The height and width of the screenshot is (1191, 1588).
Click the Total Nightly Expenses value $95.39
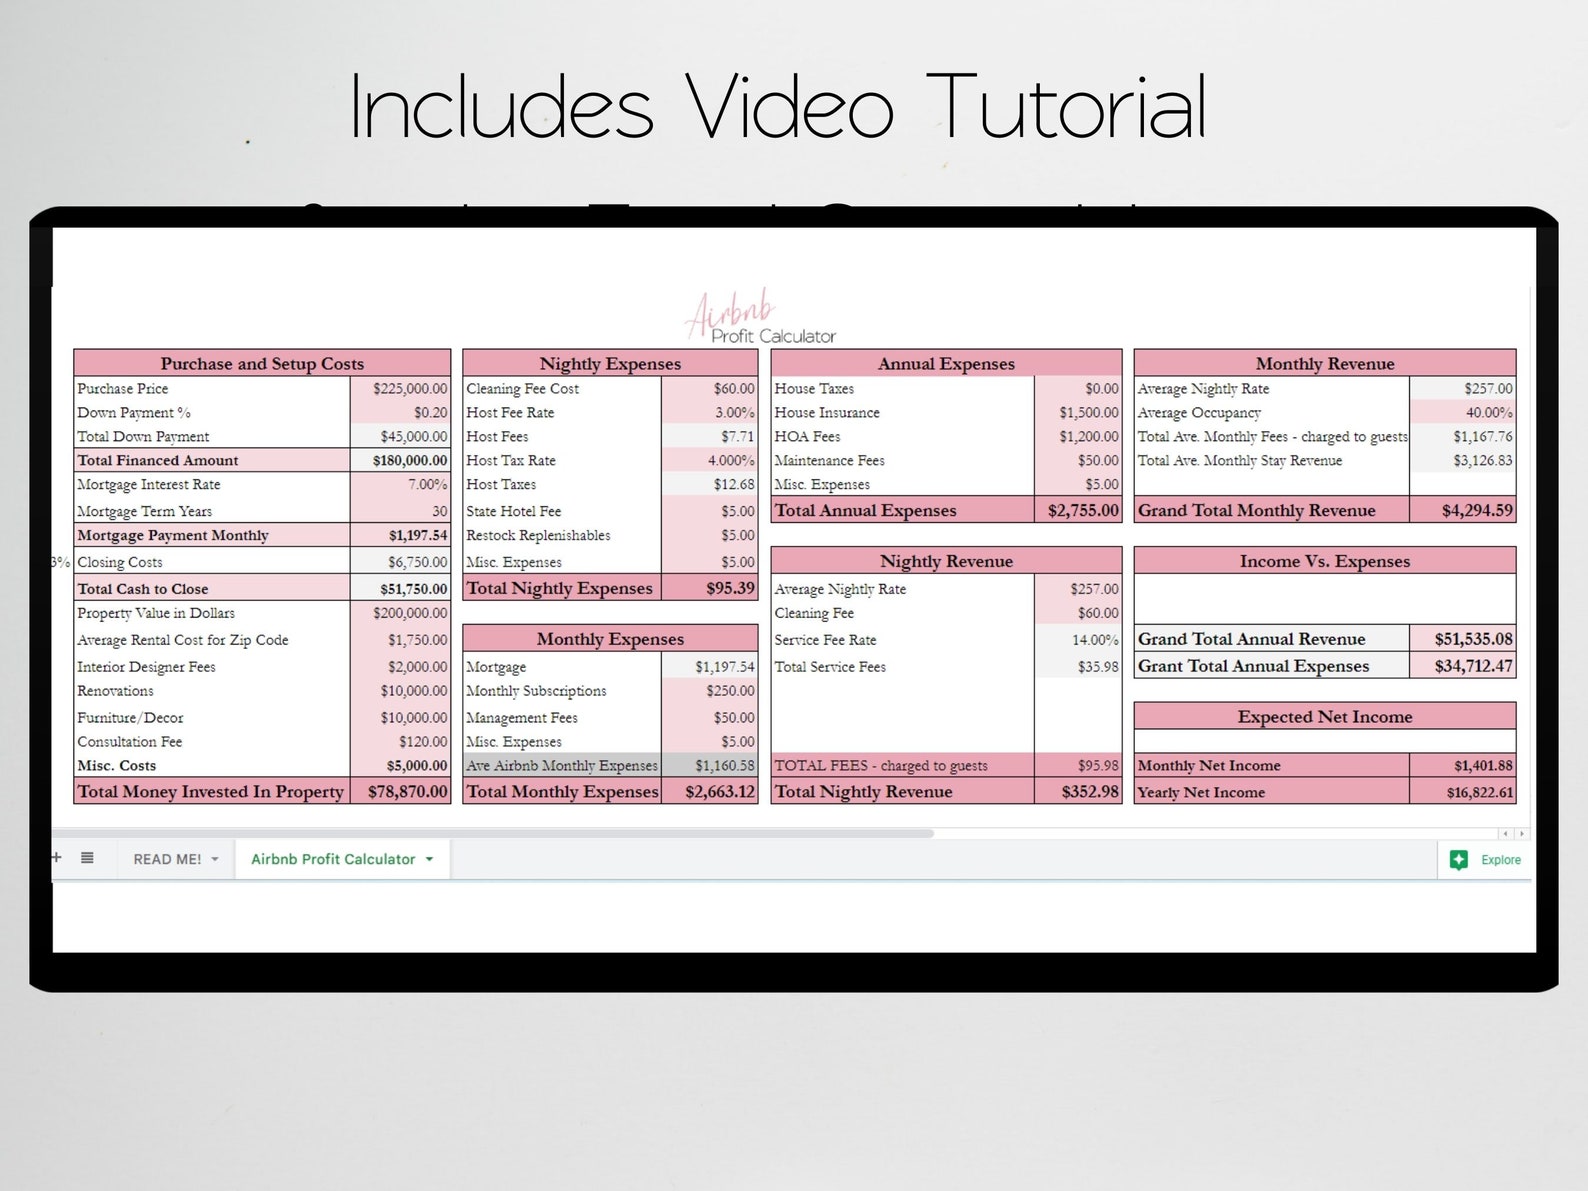point(709,588)
